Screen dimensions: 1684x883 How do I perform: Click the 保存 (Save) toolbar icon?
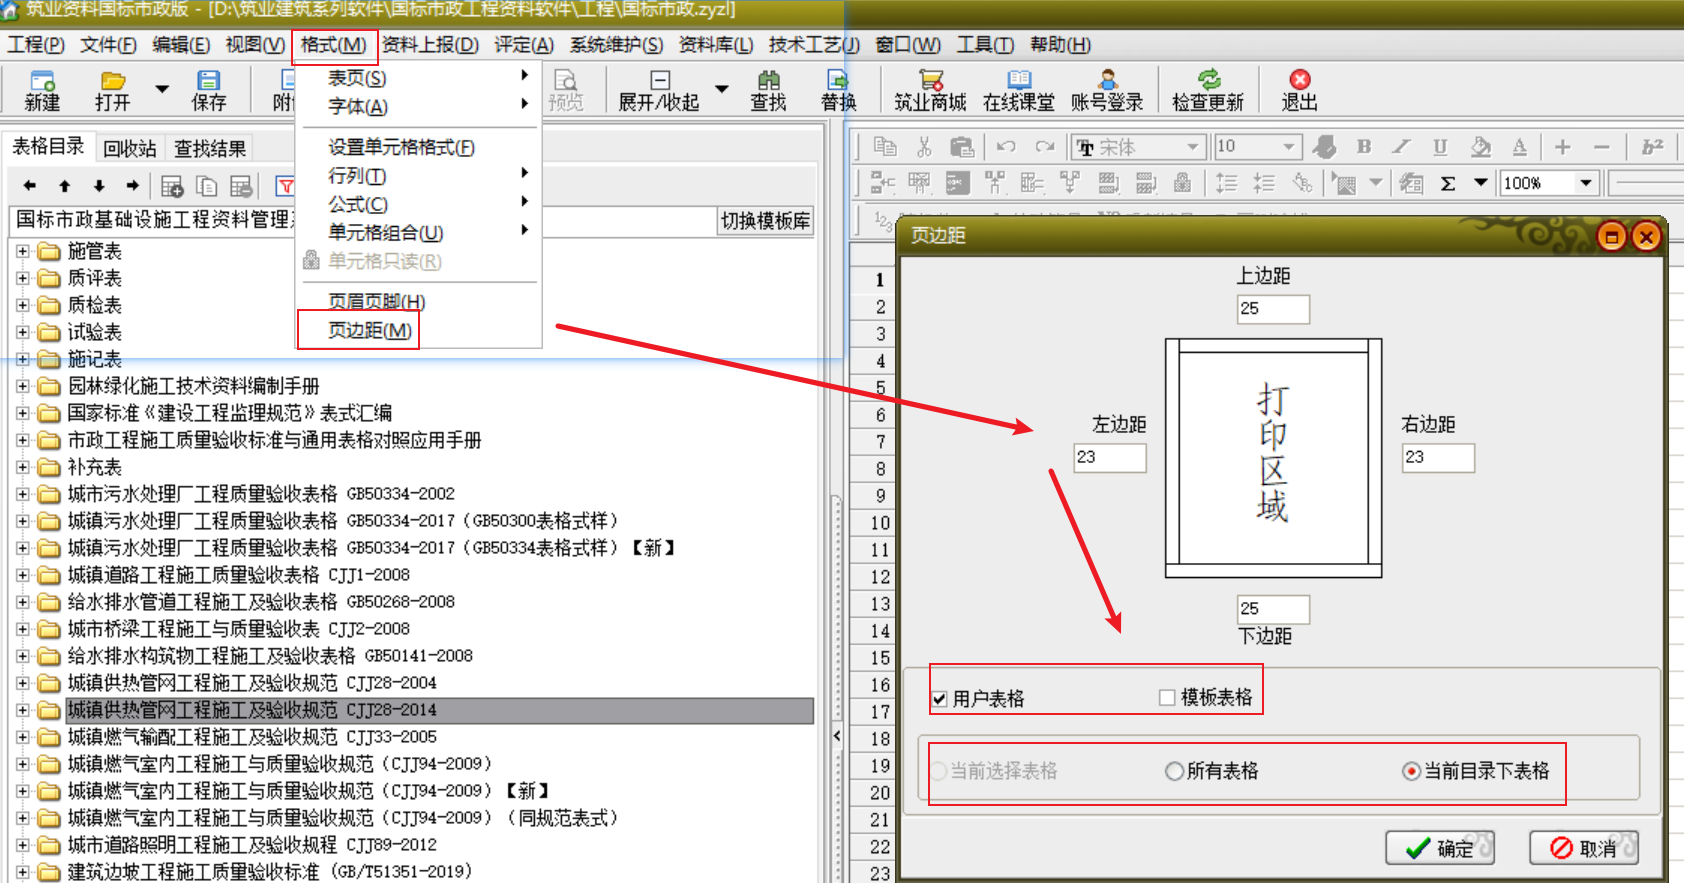point(208,81)
